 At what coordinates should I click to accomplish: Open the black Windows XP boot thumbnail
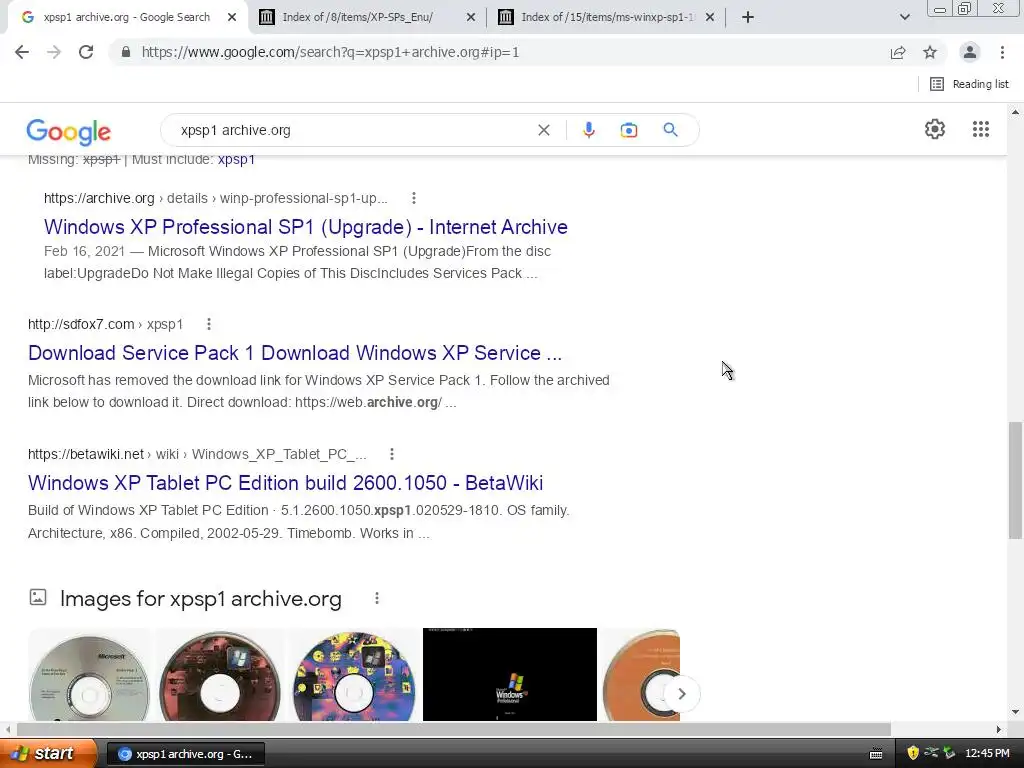[x=510, y=675]
